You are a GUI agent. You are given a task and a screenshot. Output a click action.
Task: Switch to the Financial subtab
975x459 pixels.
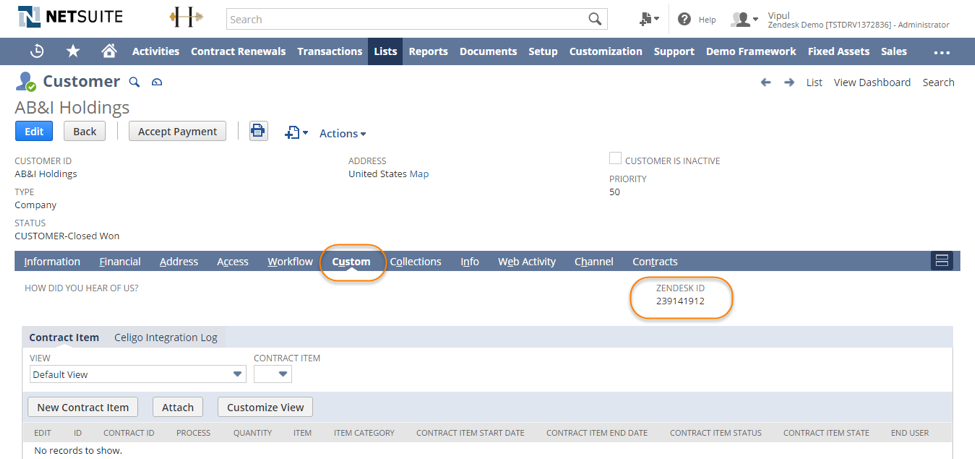(x=120, y=261)
